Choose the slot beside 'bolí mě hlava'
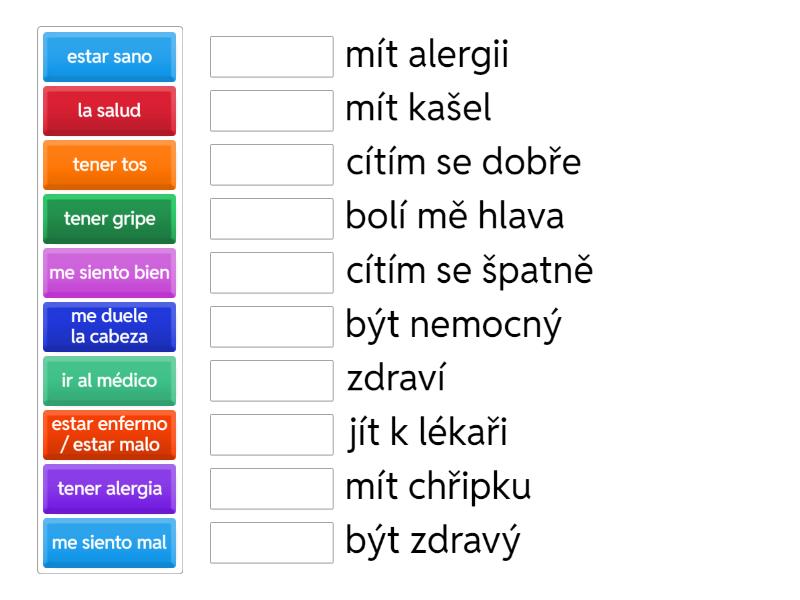 pos(272,219)
